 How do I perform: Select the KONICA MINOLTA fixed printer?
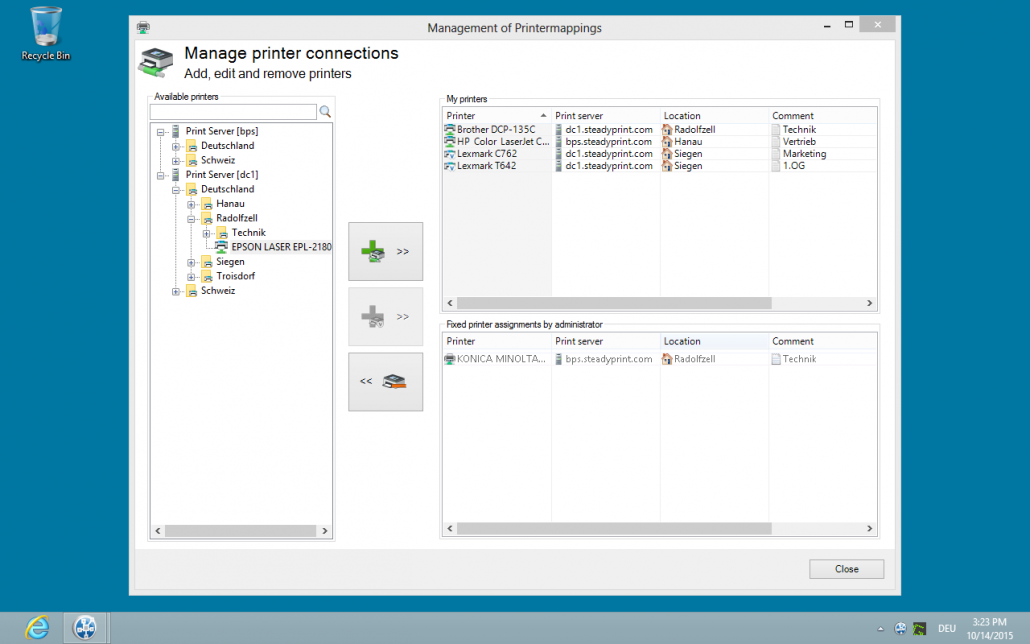(x=496, y=359)
